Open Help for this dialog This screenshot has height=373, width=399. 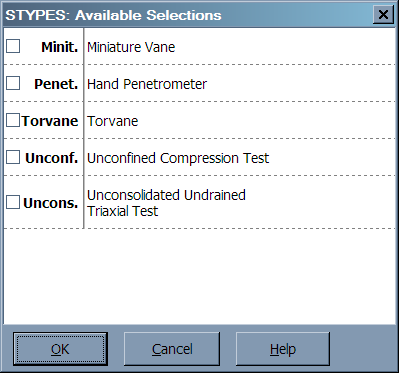point(283,349)
